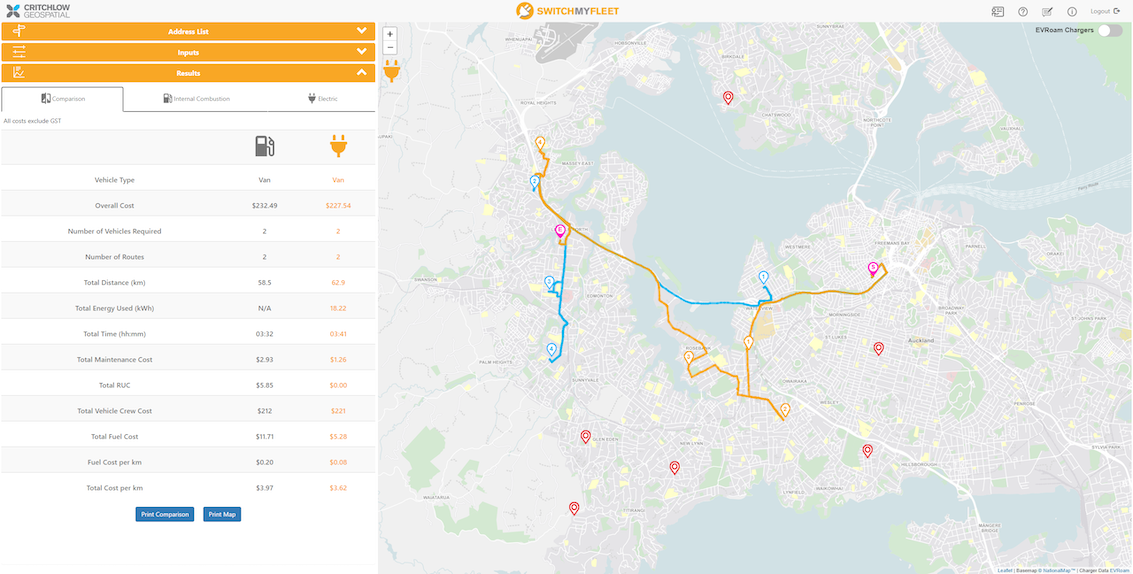Viewport: 1133px width, 574px height.
Task: Select orange stop marker 3 at Rosebank
Action: click(689, 358)
